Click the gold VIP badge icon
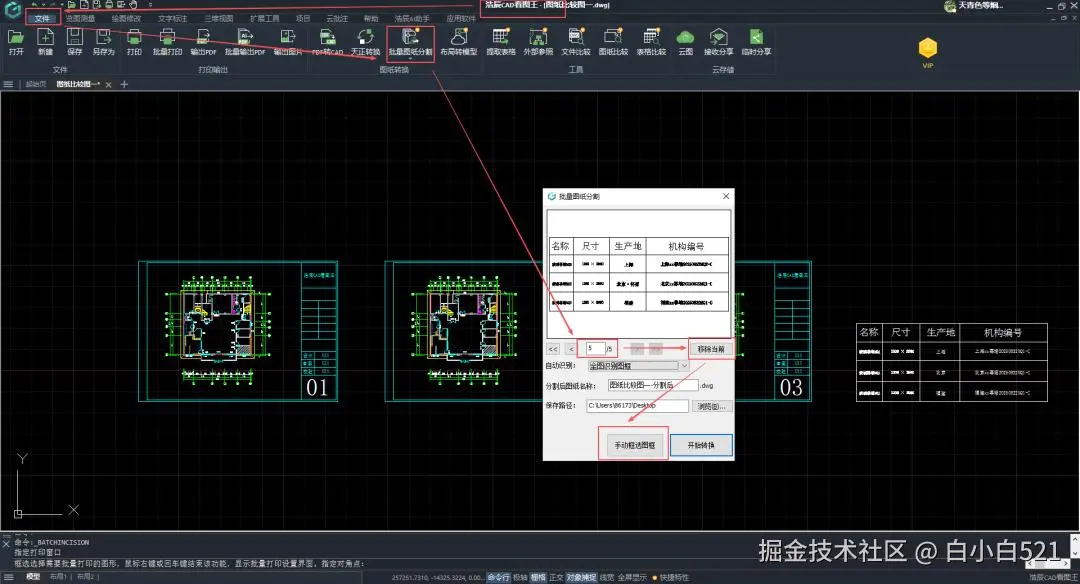The height and width of the screenshot is (584, 1080). pos(928,48)
